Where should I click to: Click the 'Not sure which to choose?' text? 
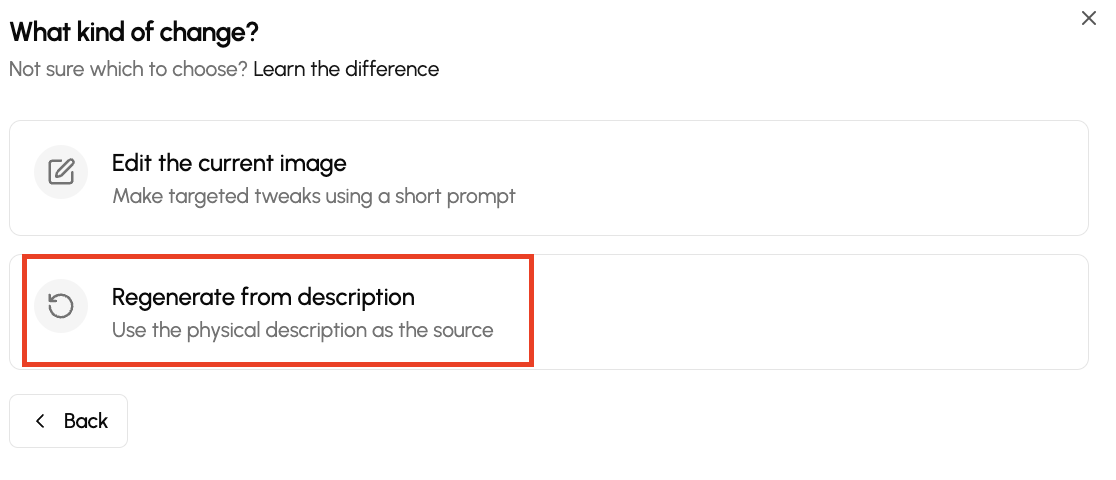pyautogui.click(x=128, y=69)
